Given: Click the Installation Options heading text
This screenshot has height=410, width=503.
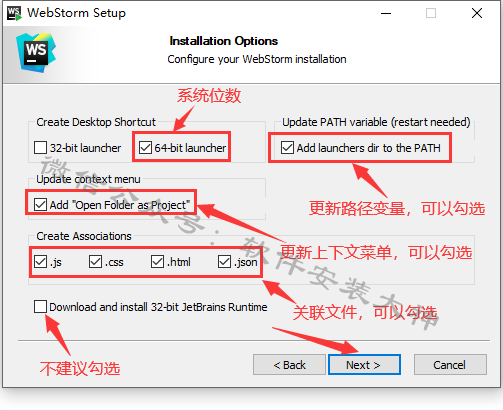Looking at the screenshot, I should pyautogui.click(x=224, y=41).
